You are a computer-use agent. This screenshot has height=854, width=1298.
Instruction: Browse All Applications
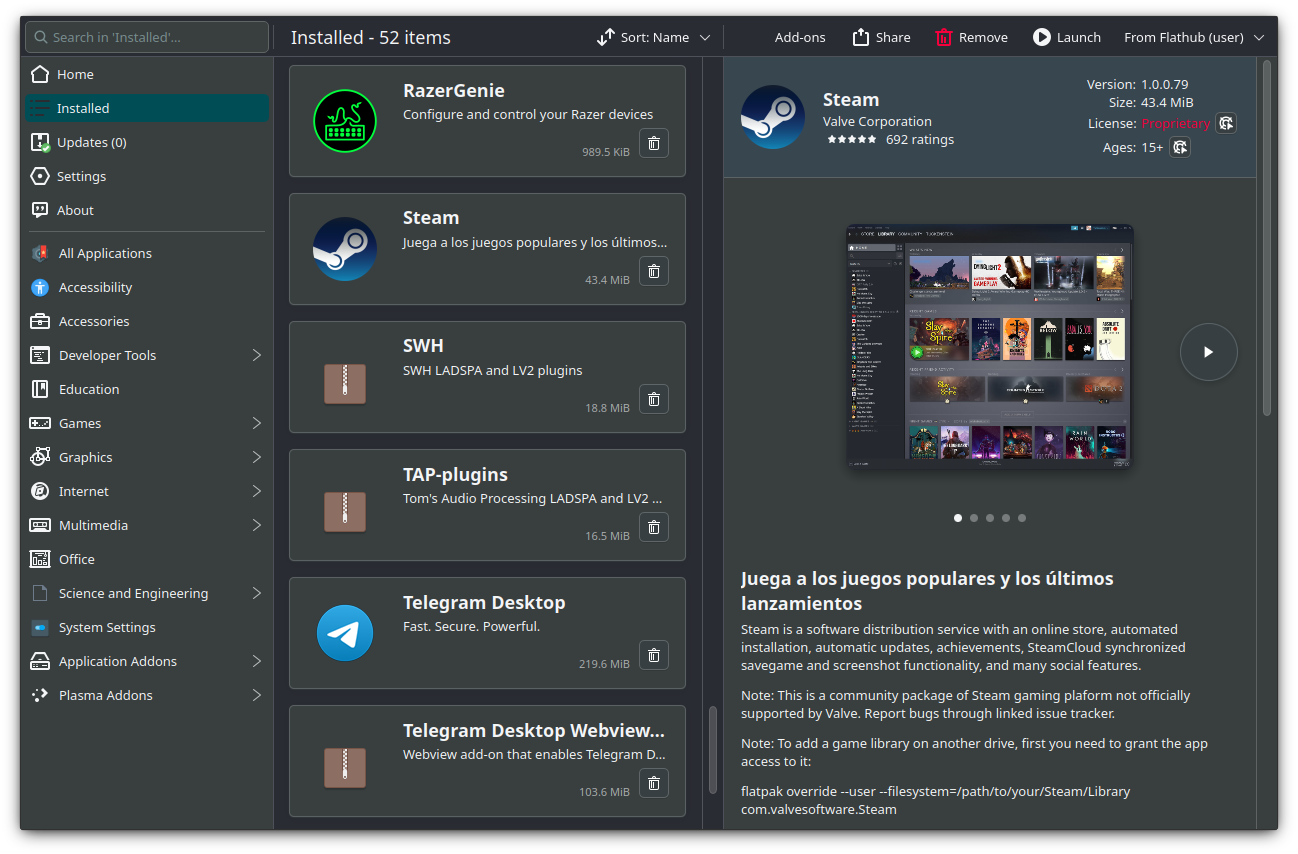pos(147,253)
